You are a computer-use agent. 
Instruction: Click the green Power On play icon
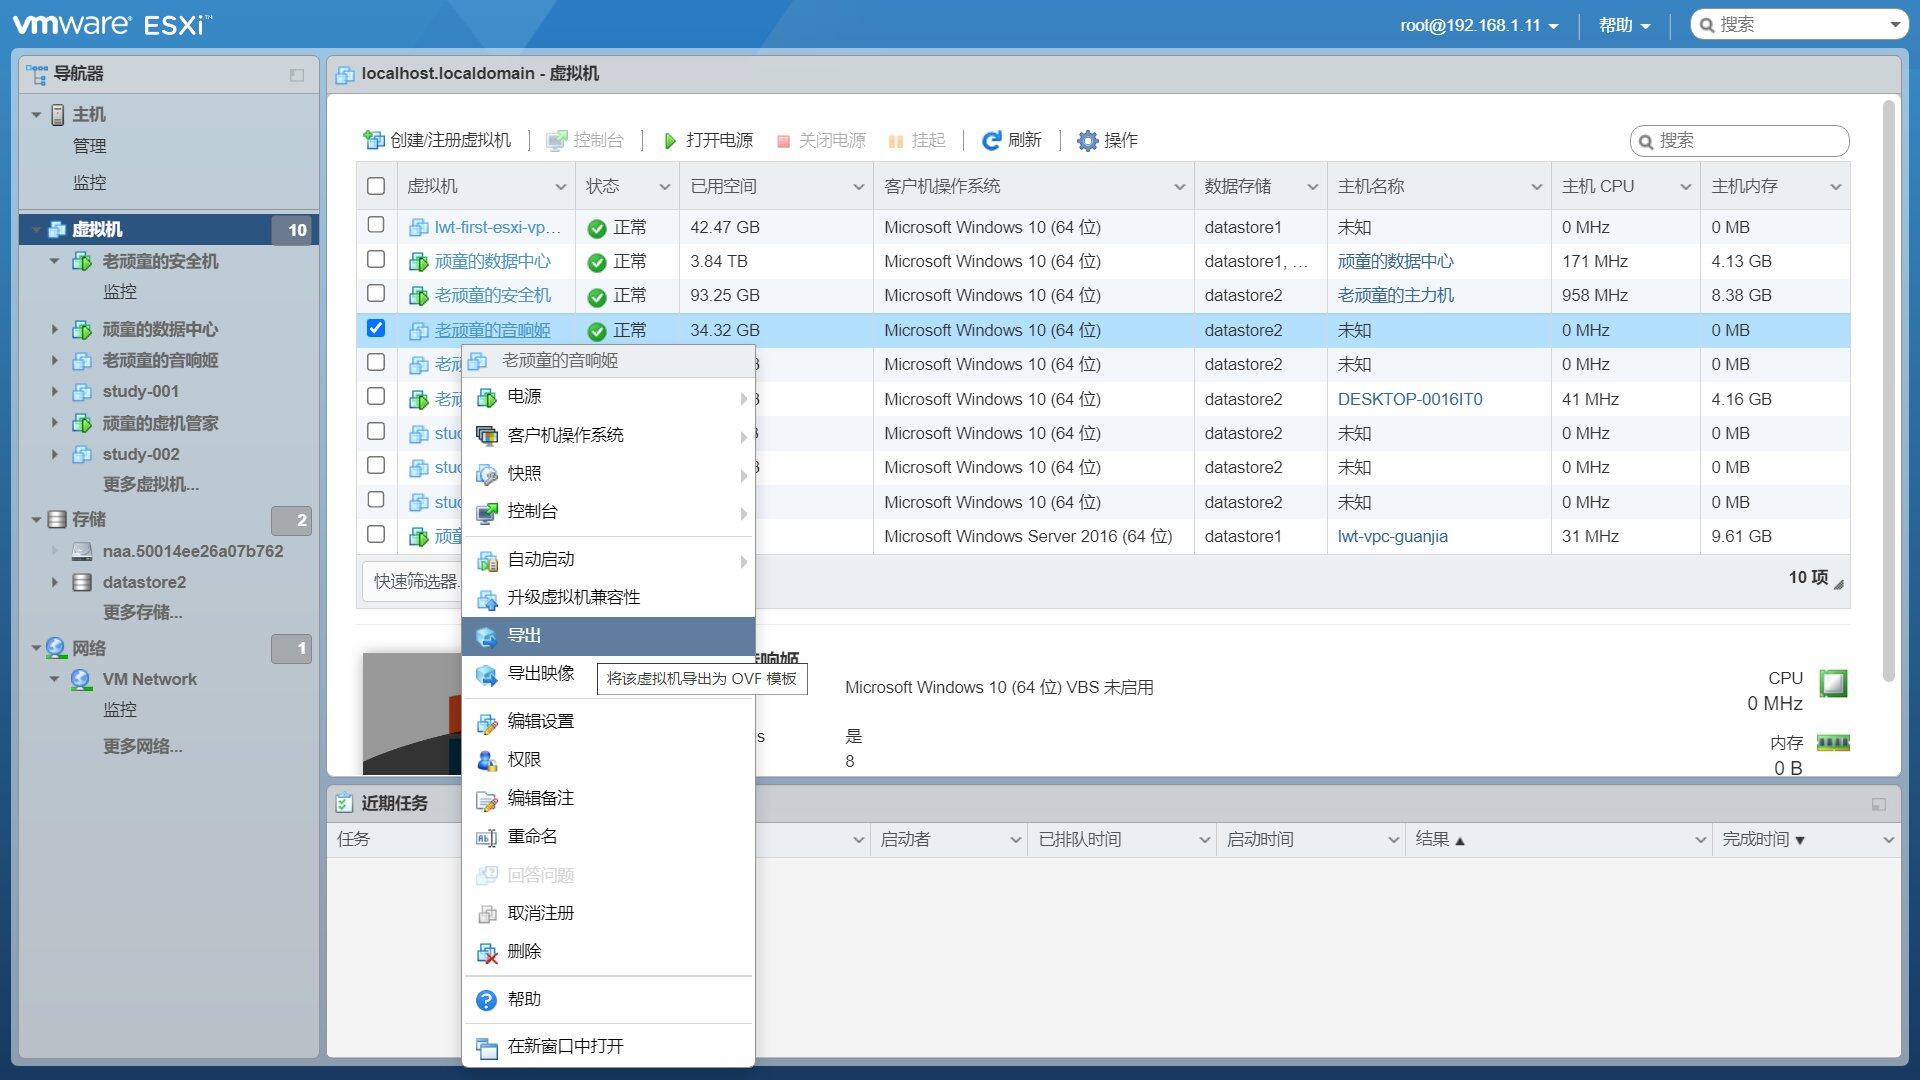coord(670,141)
